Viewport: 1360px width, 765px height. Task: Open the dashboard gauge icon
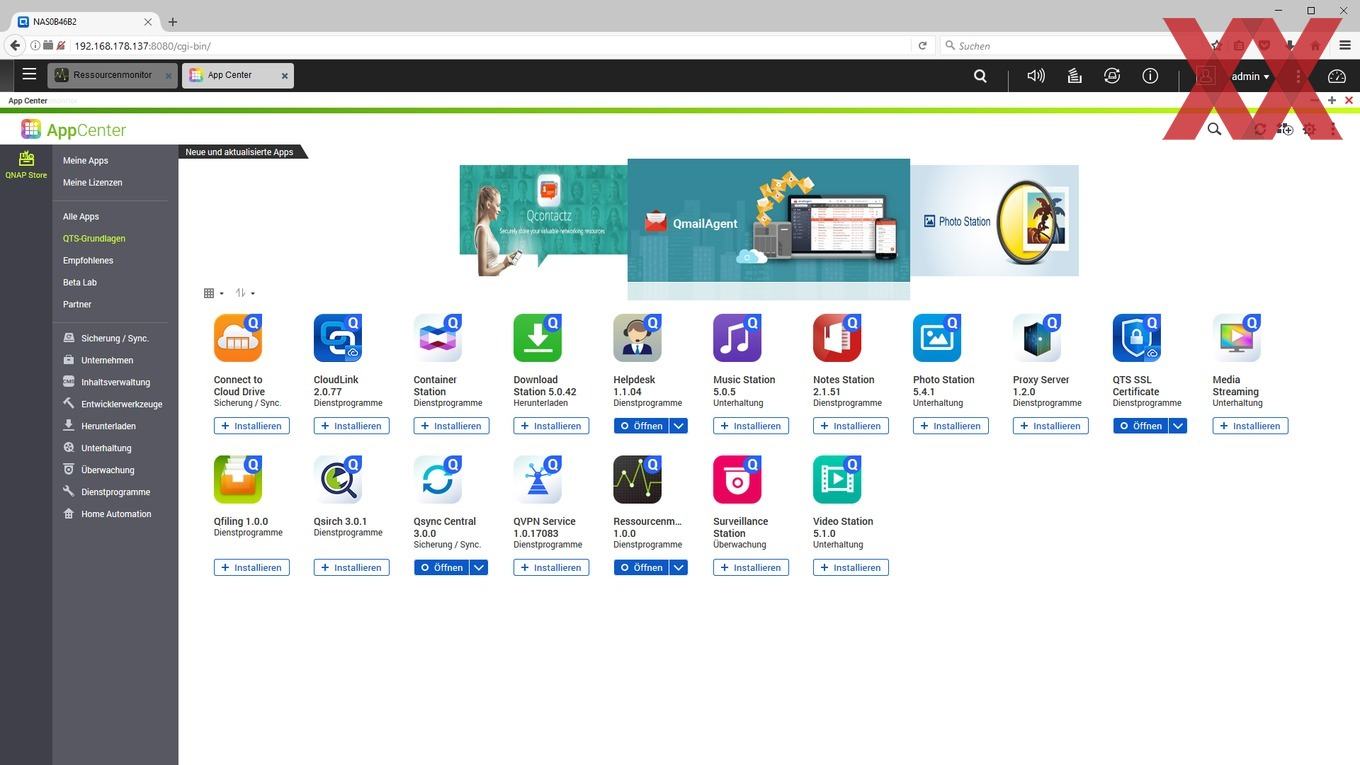(1337, 76)
